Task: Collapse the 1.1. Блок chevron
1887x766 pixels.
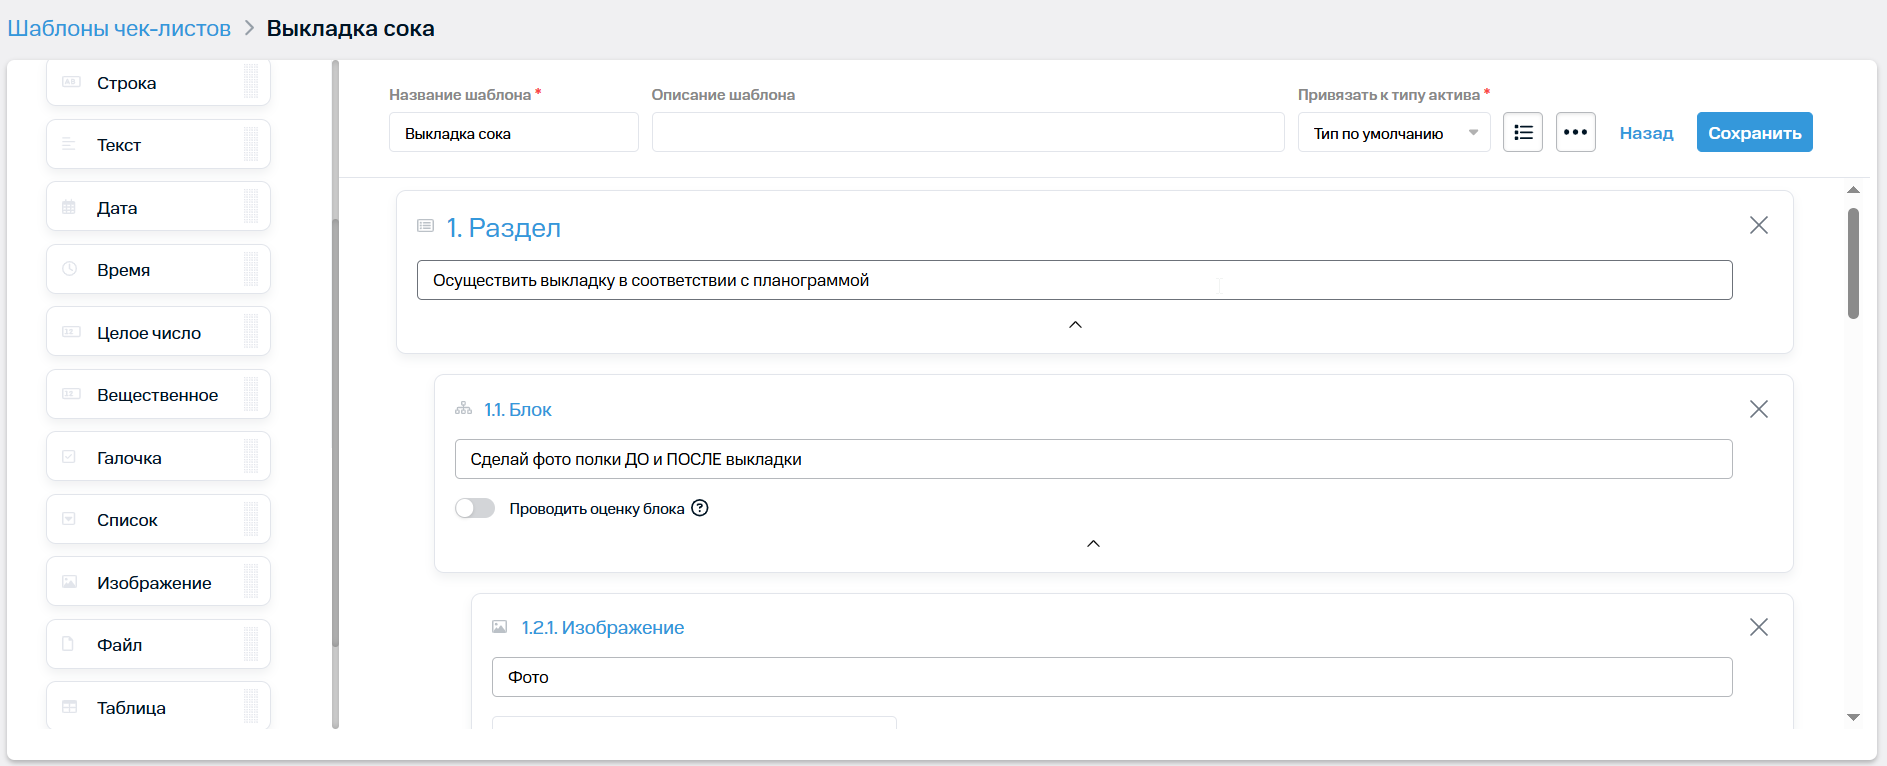Action: (1093, 544)
